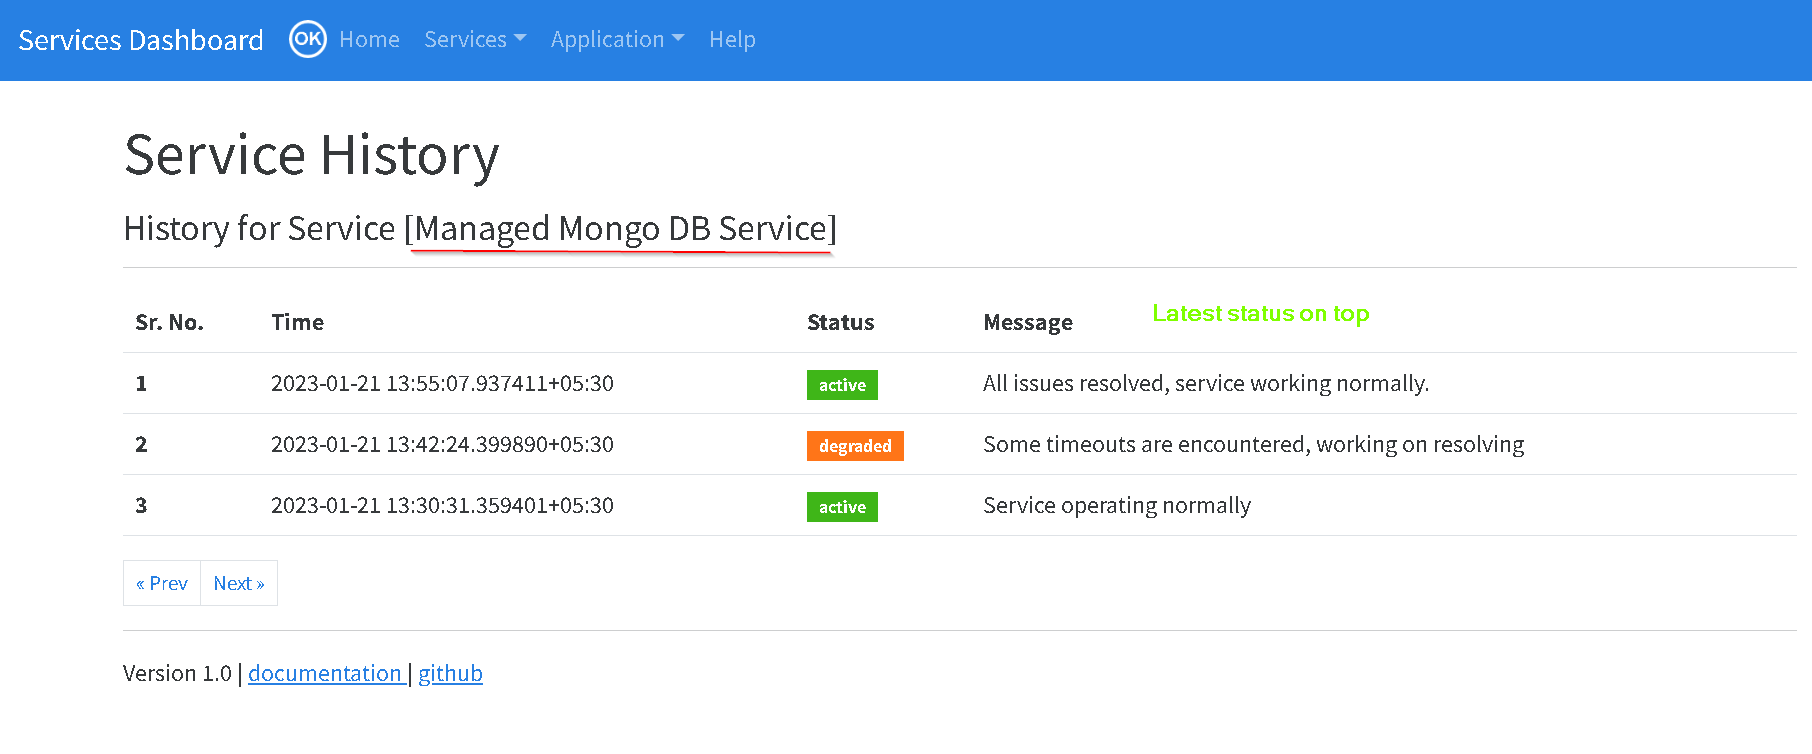Screen dimensions: 1812x754
Task: Click serial number 3 in the table
Action: coord(141,505)
